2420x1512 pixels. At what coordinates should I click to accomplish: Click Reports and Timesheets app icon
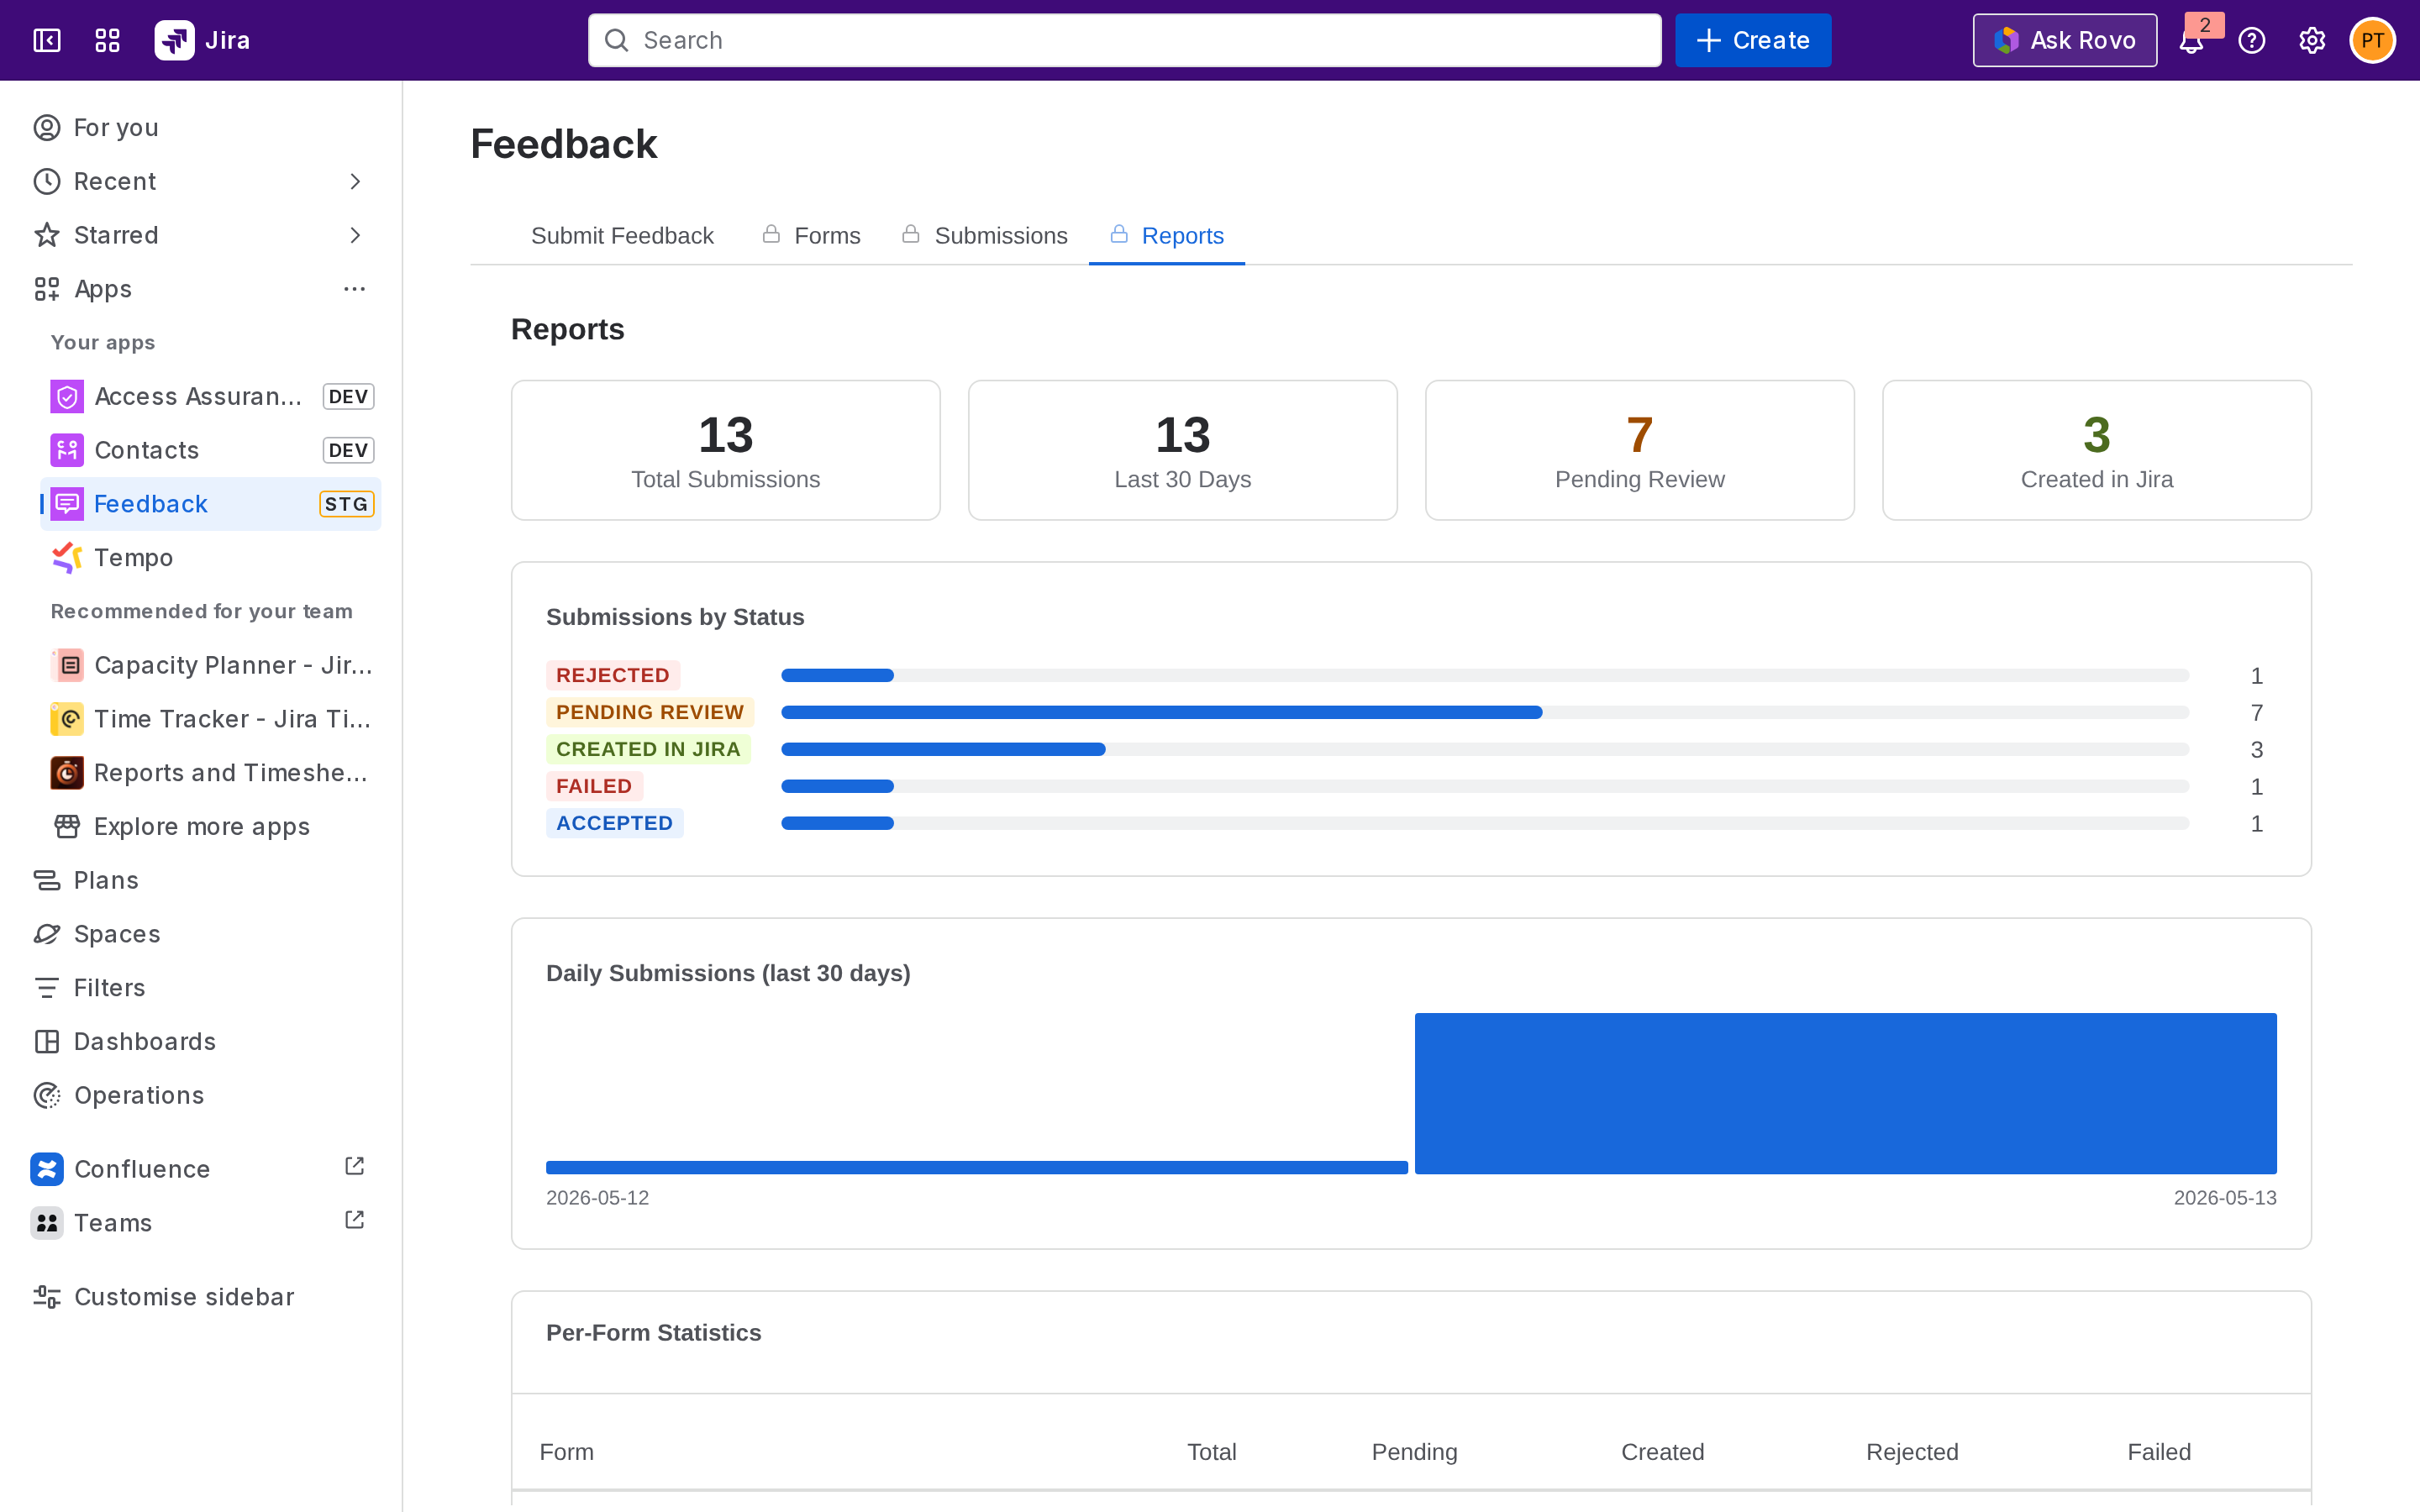[x=67, y=773]
